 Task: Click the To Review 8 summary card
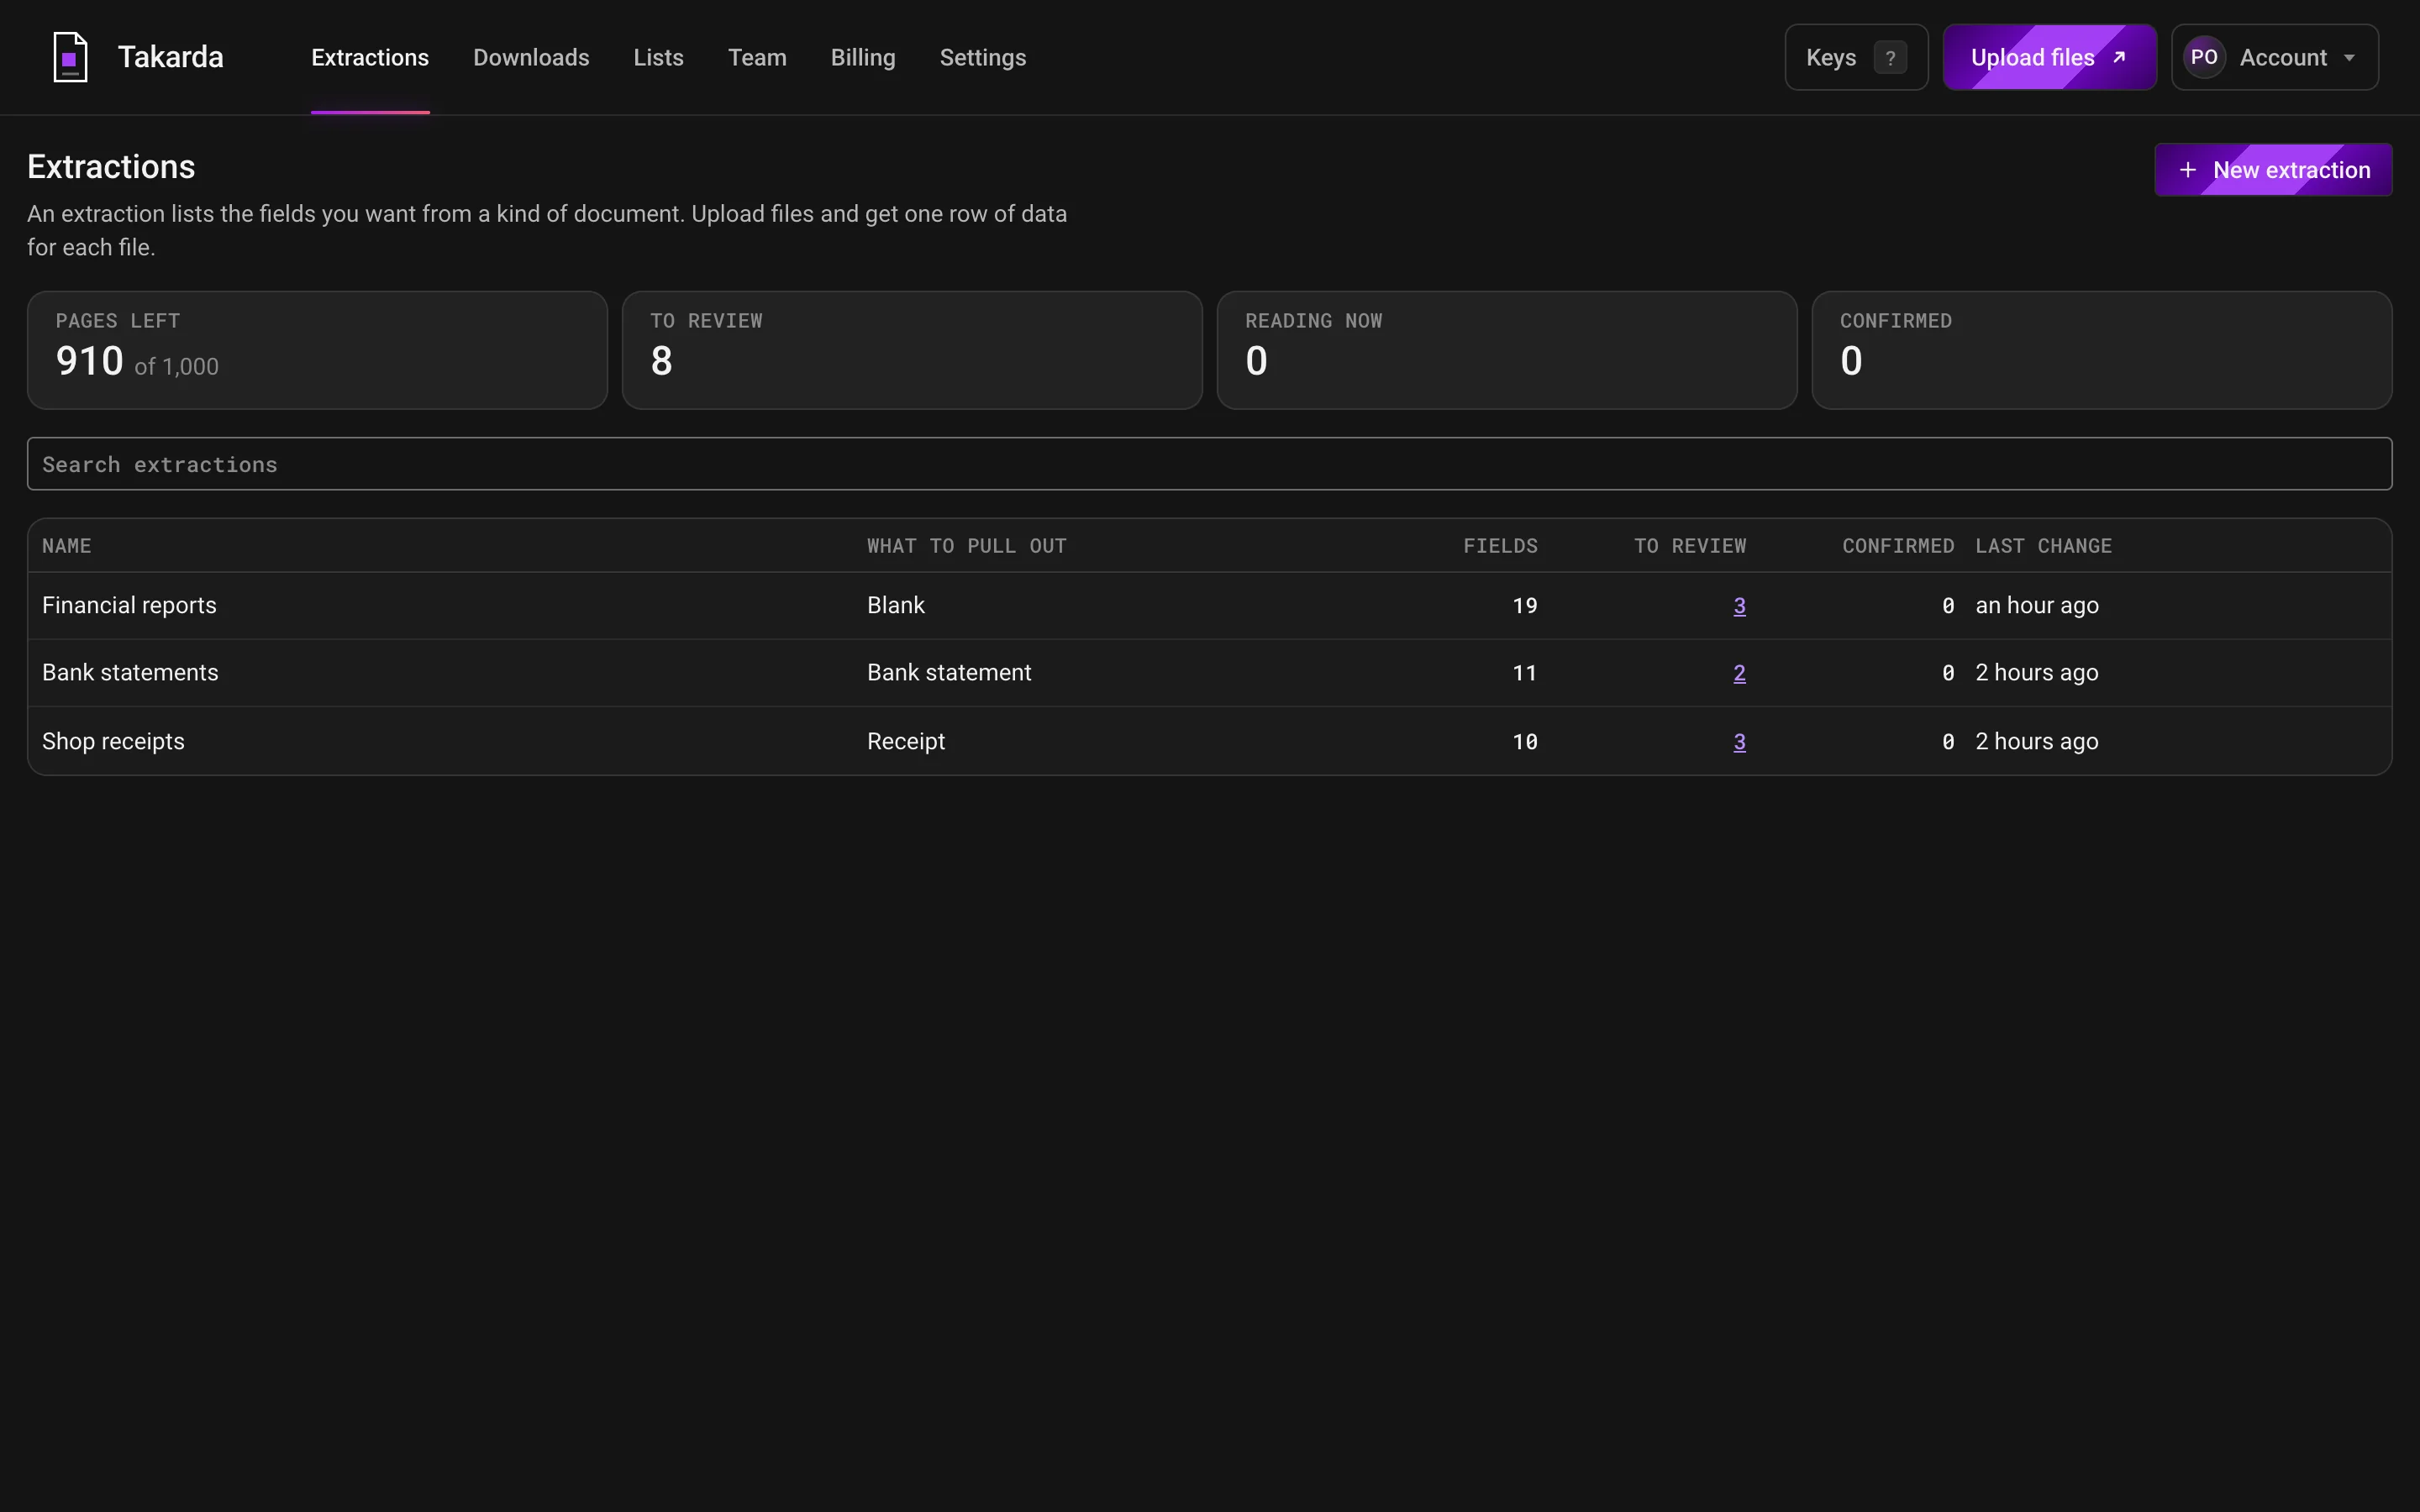click(x=912, y=350)
